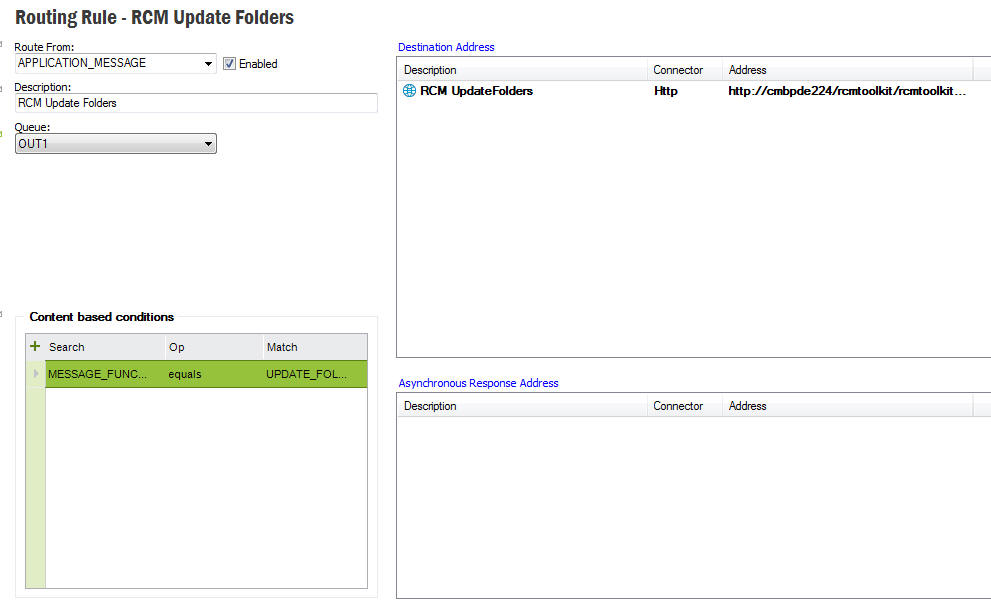Open the Asynchronous Response Address link

pyautogui.click(x=478, y=383)
